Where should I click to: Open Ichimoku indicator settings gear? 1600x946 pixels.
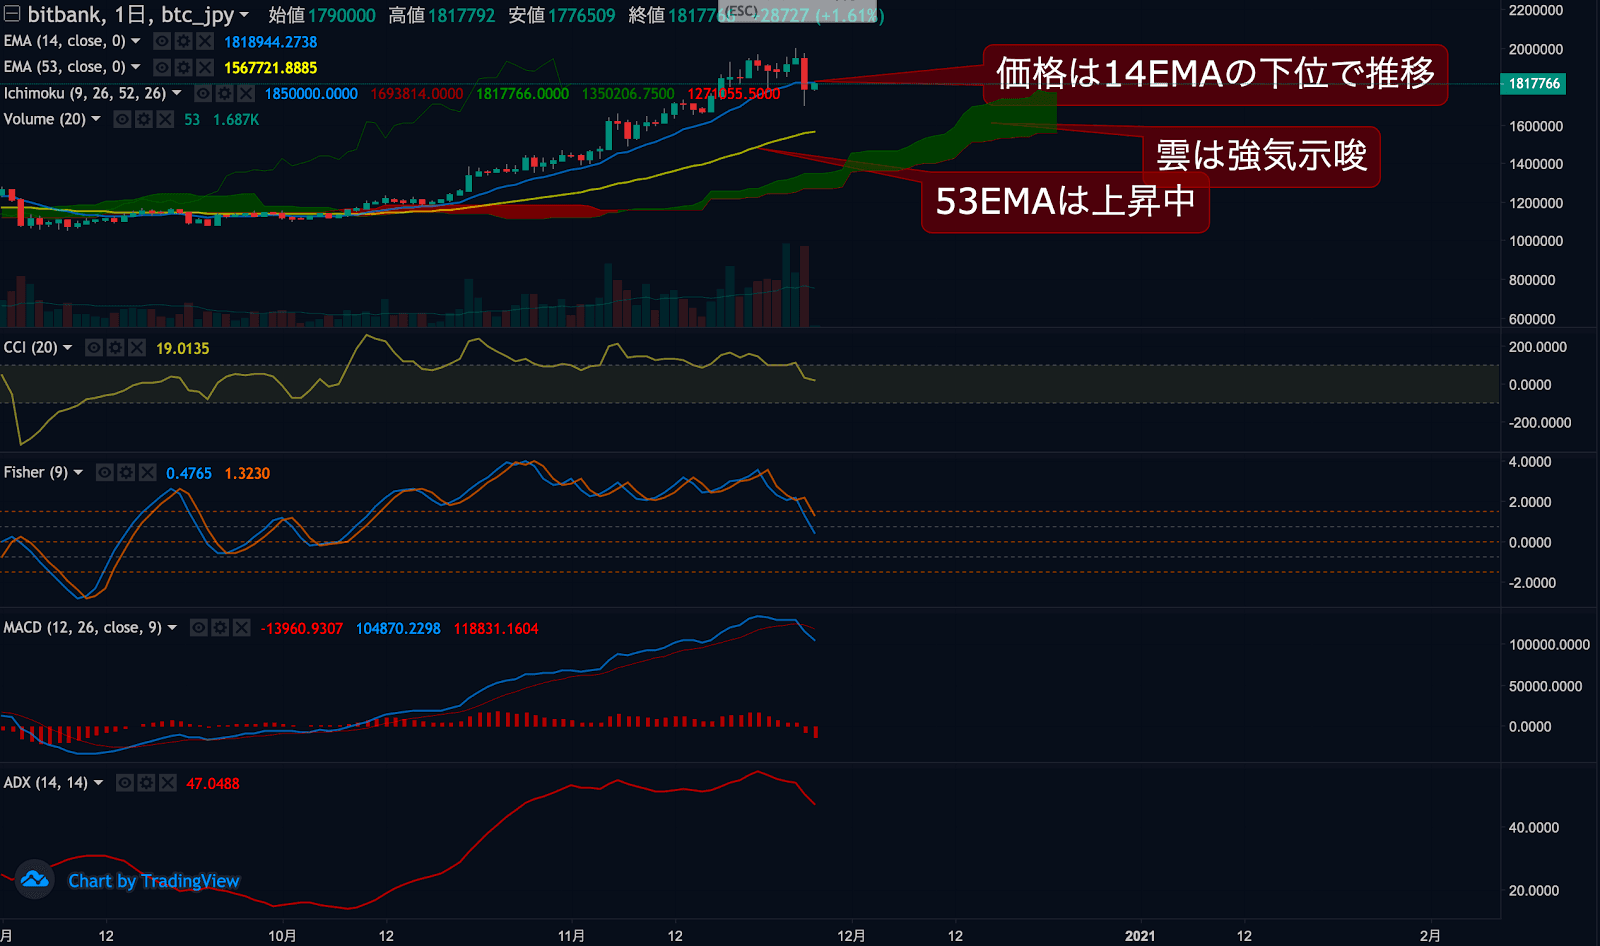[x=224, y=93]
